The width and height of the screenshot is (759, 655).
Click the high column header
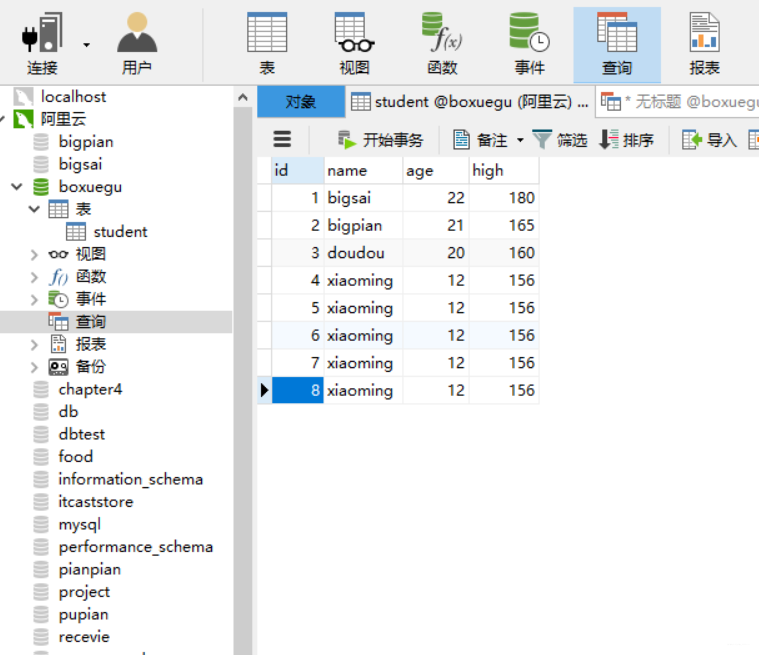503,170
